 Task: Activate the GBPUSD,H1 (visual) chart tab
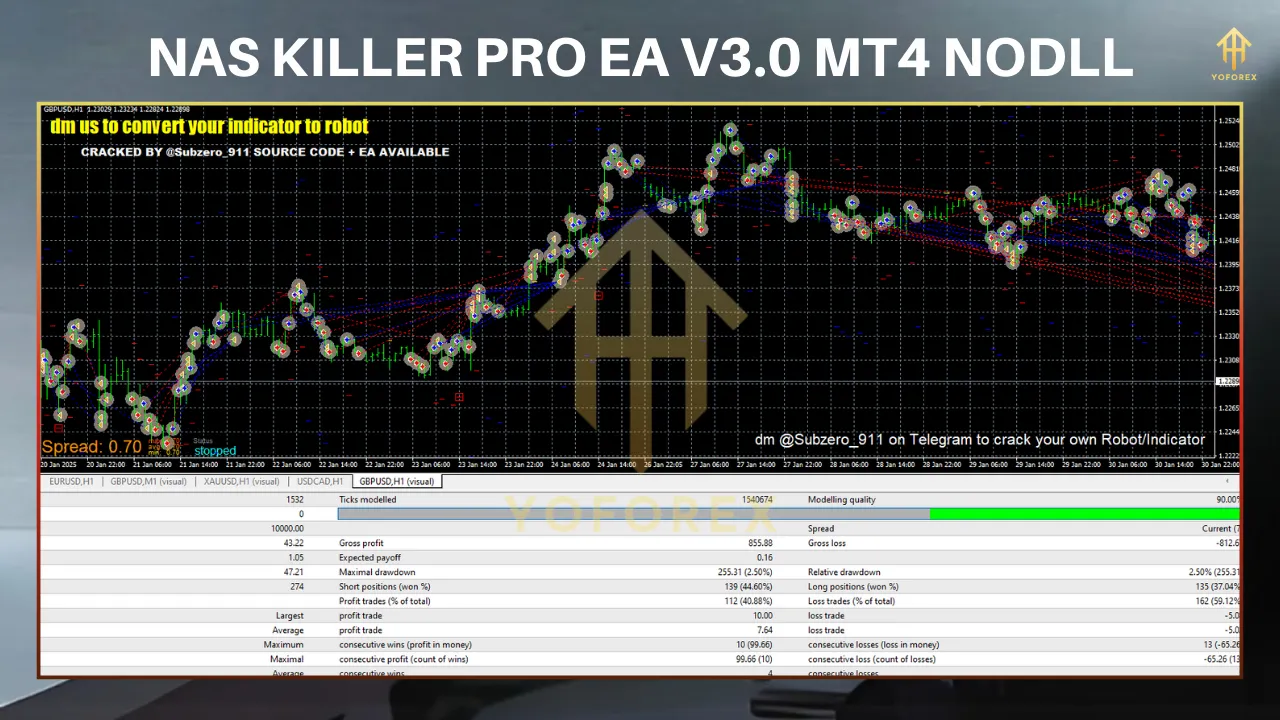coord(397,482)
